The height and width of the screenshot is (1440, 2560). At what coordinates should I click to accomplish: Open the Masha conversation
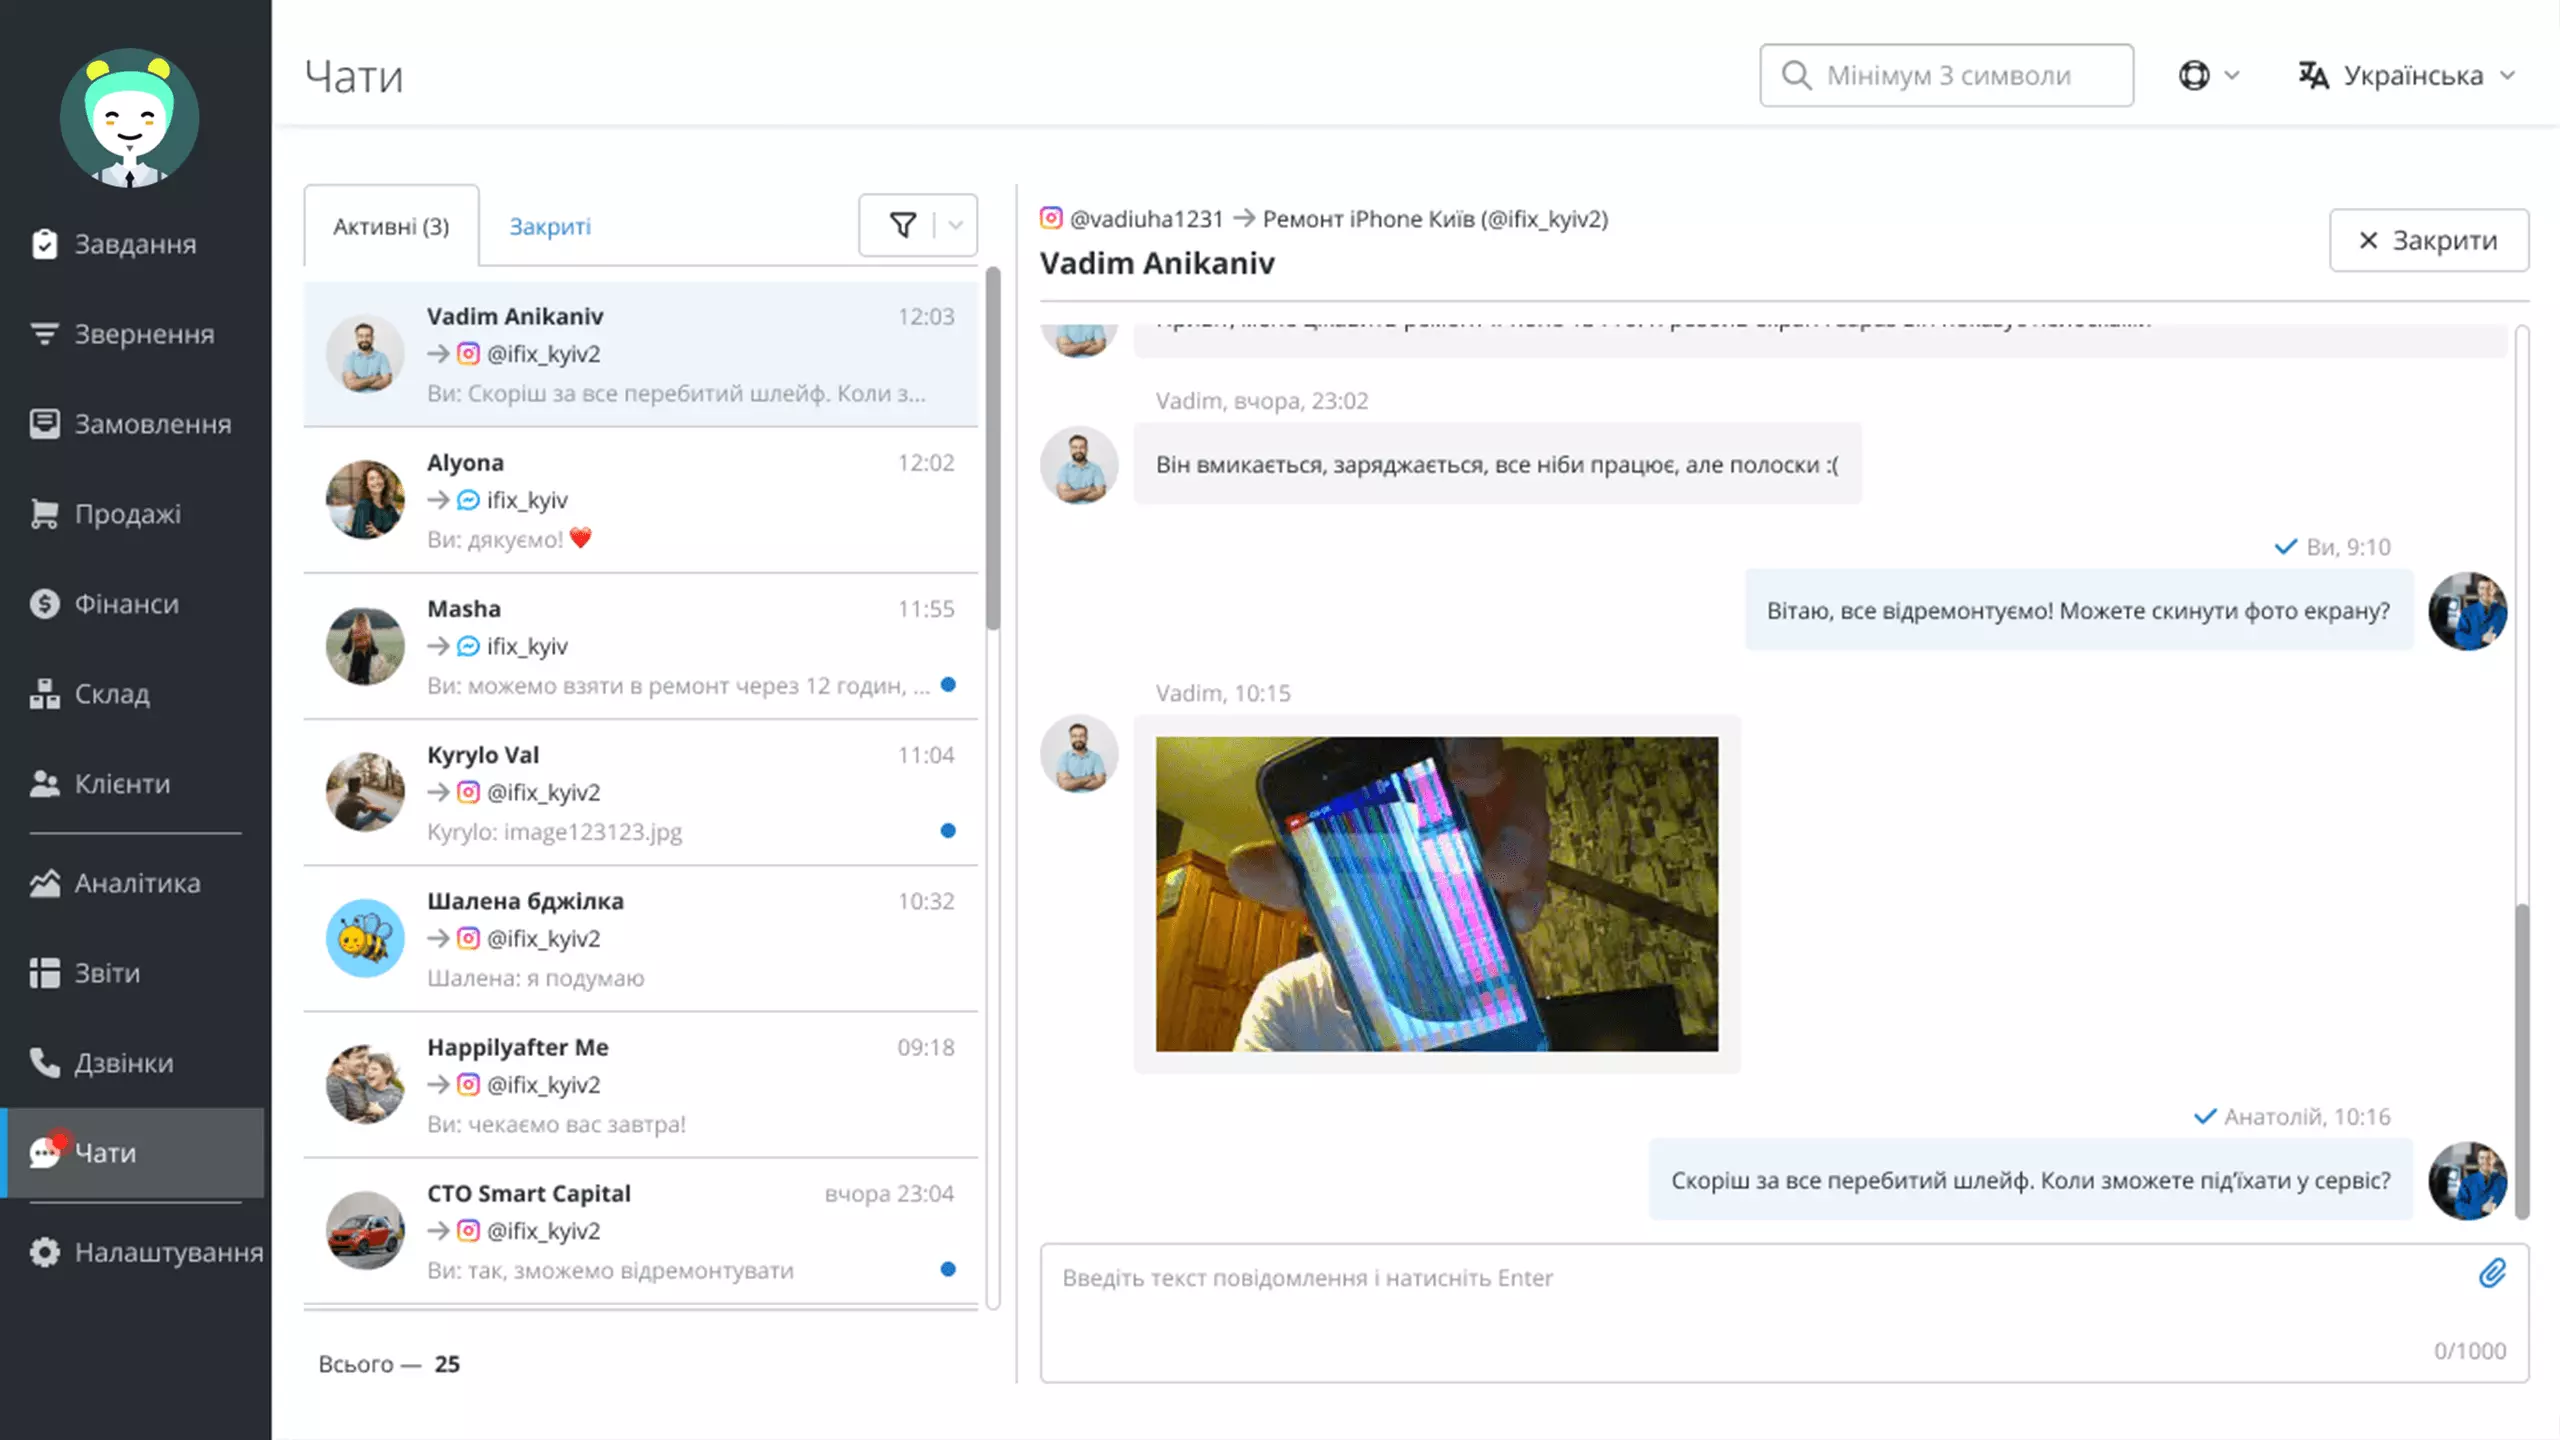tap(641, 646)
